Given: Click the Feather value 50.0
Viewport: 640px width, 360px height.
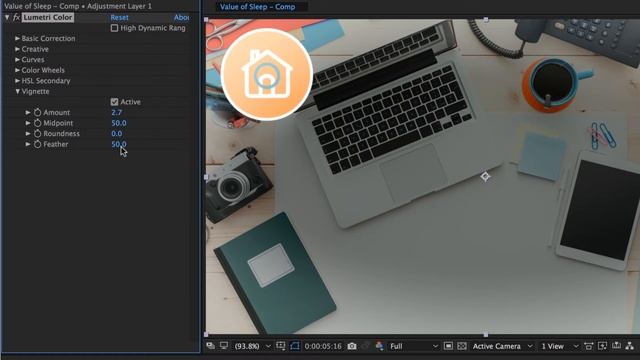Looking at the screenshot, I should (119, 144).
